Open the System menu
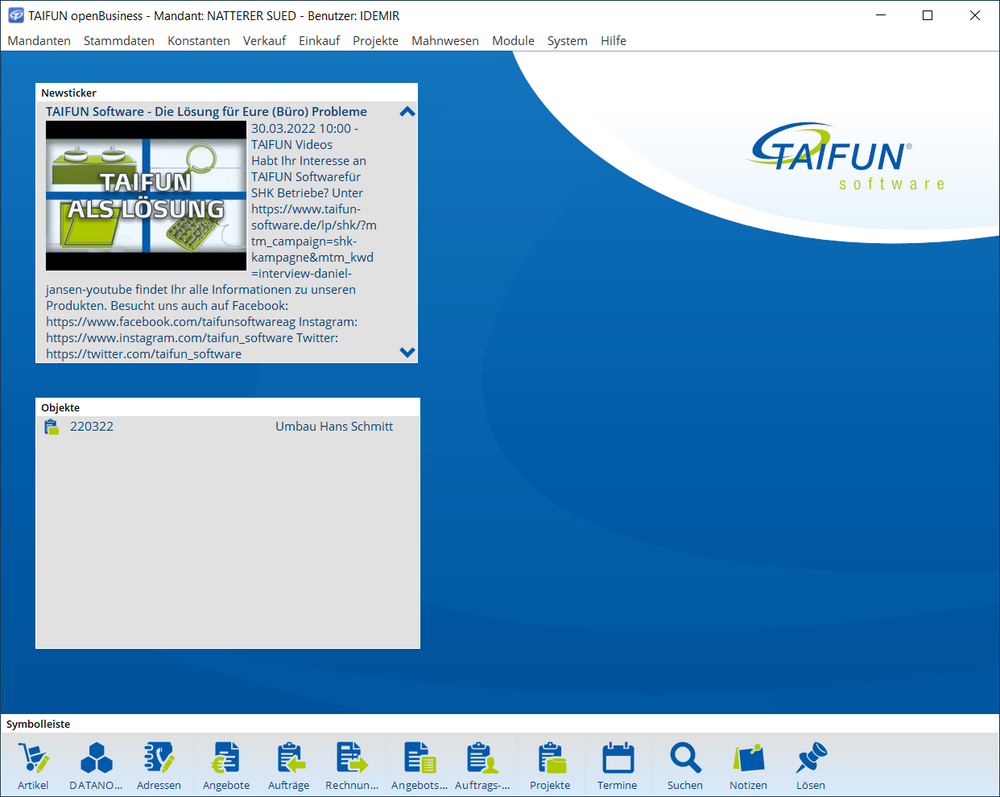 tap(567, 41)
